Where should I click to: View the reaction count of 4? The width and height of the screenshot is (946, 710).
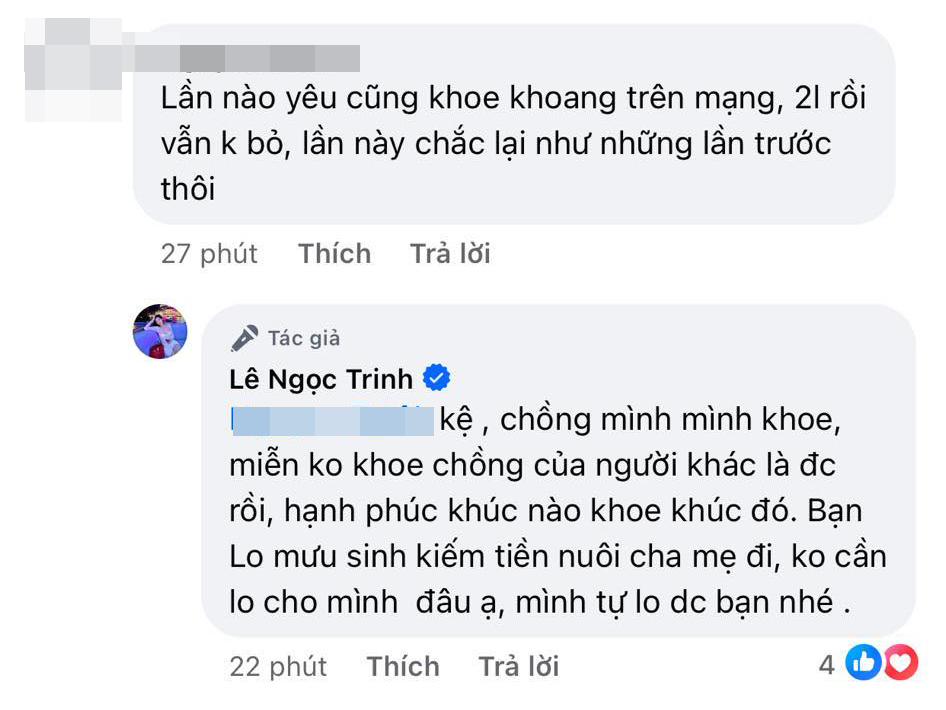(x=827, y=665)
